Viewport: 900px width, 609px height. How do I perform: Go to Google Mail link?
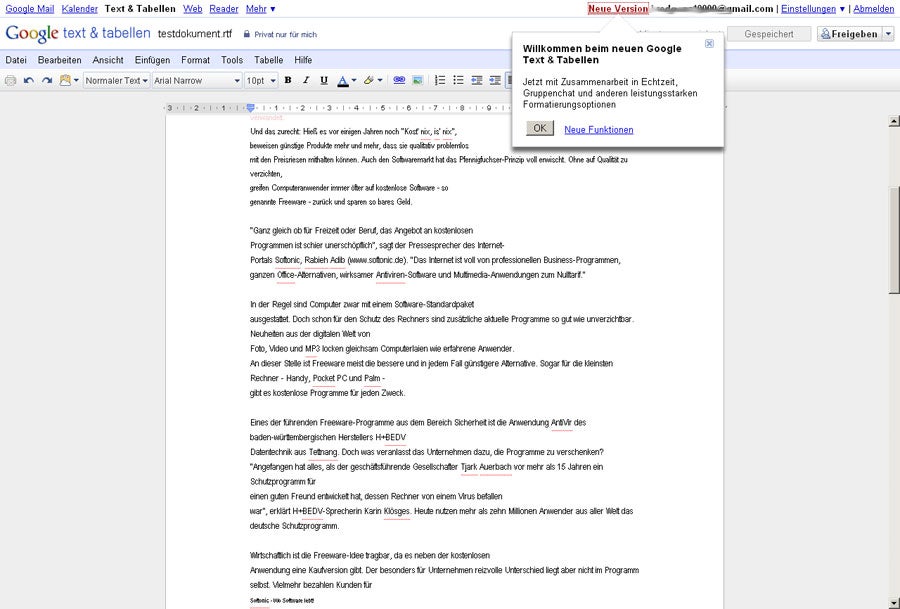pos(30,9)
